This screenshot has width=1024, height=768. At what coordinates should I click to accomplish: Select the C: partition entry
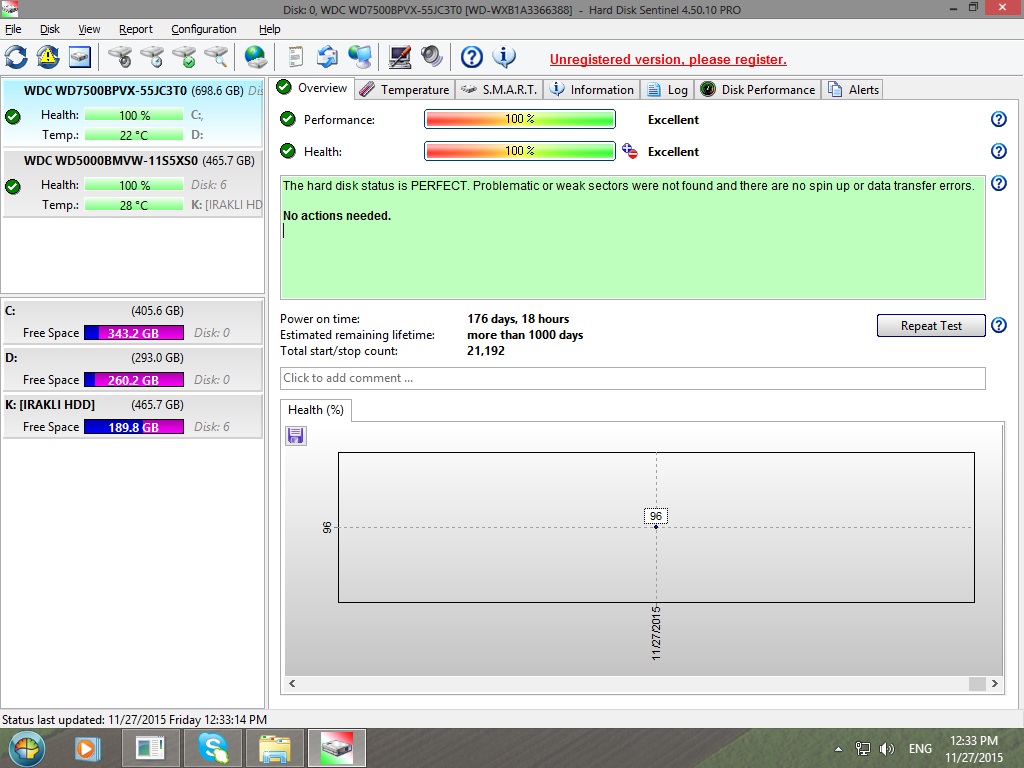tap(133, 321)
